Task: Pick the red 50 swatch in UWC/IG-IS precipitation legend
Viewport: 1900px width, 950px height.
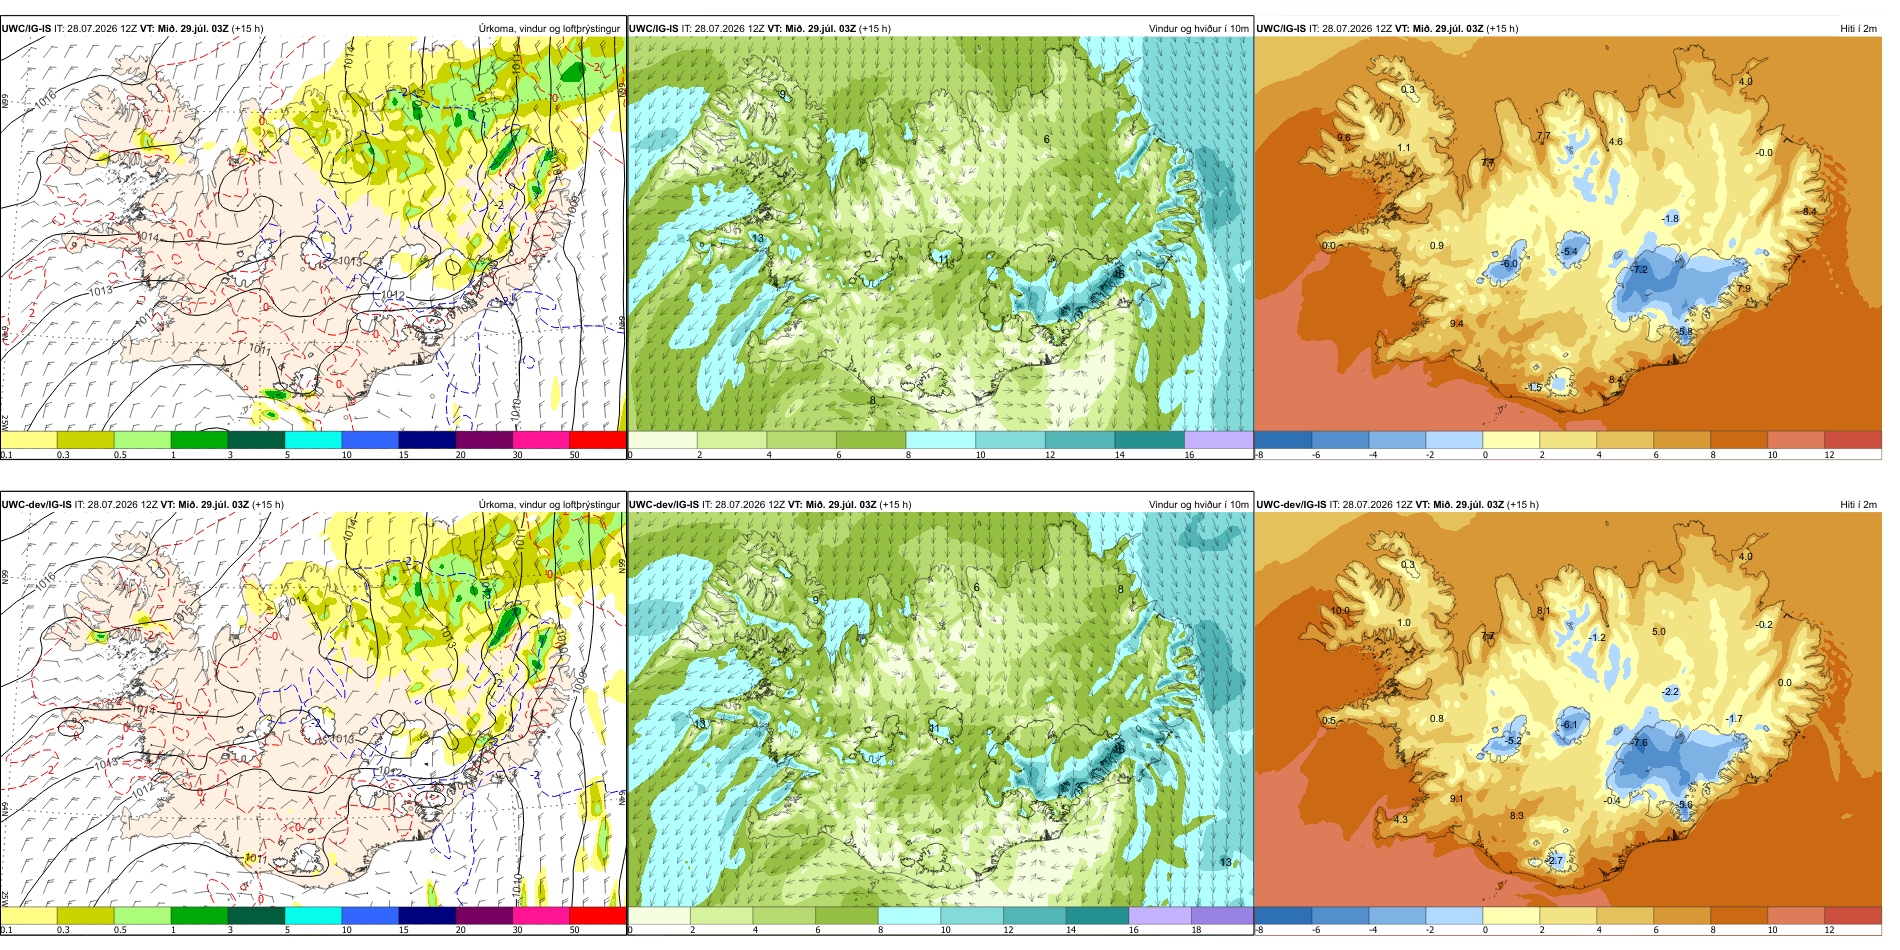Action: pos(597,440)
